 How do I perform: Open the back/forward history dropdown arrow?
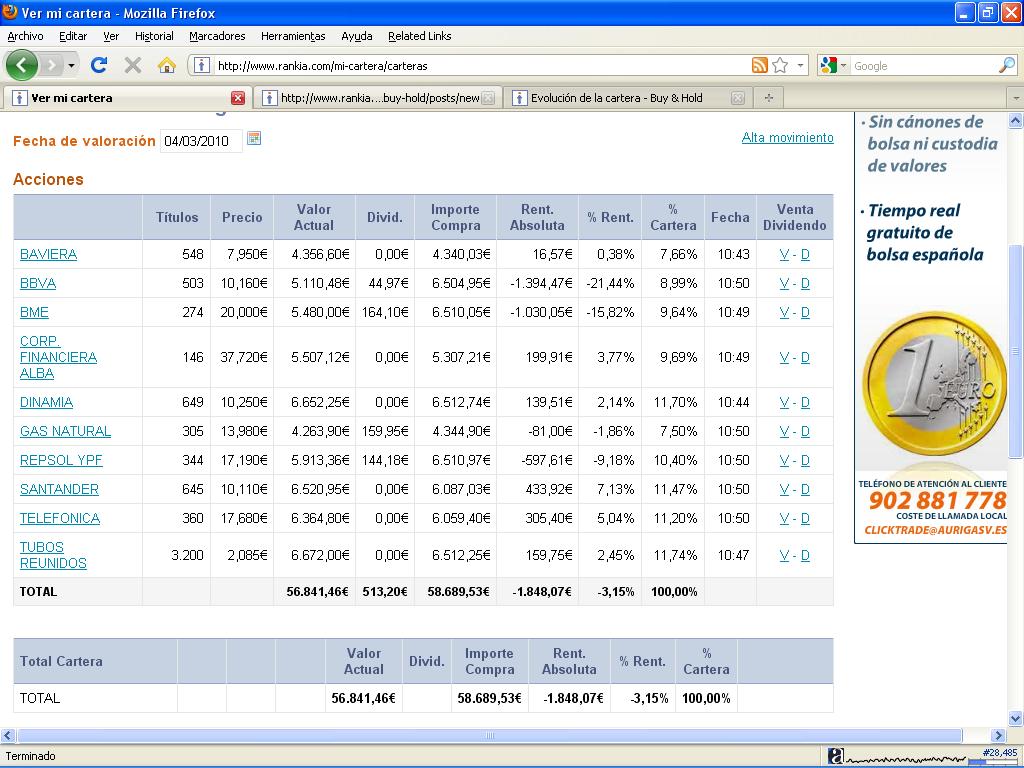[x=71, y=66]
